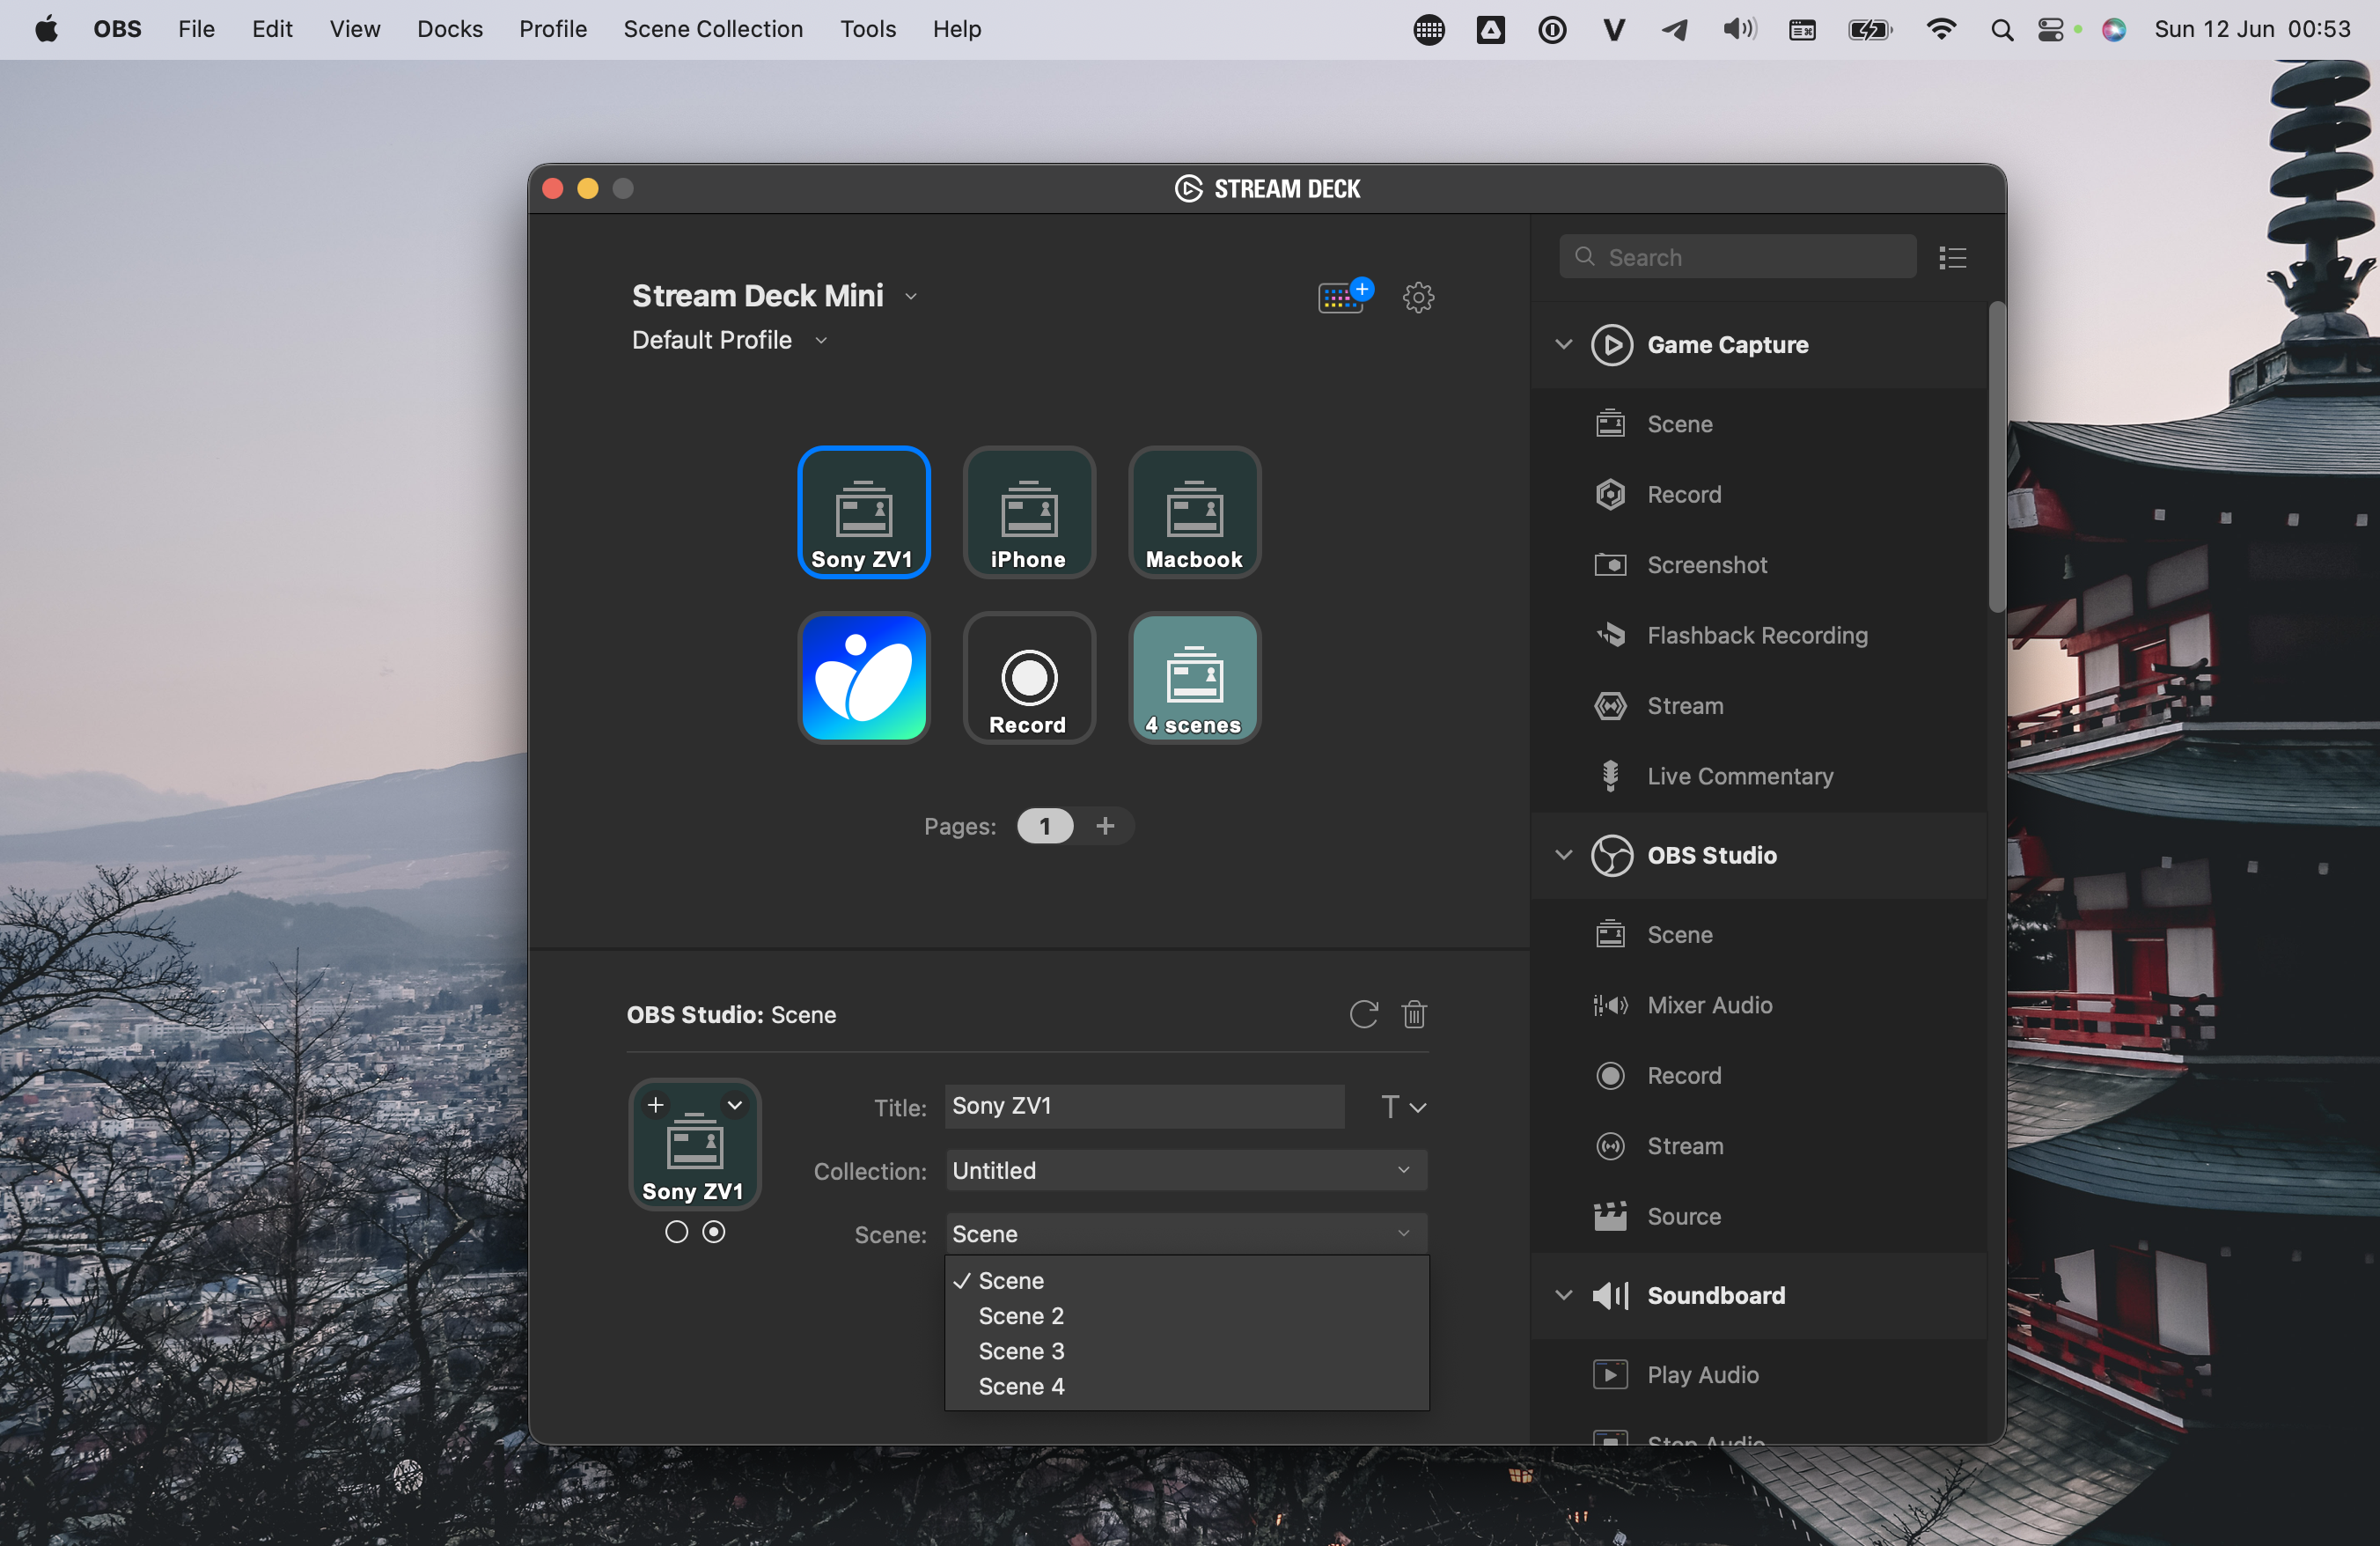Choose the Live Commentary action

tap(1758, 776)
